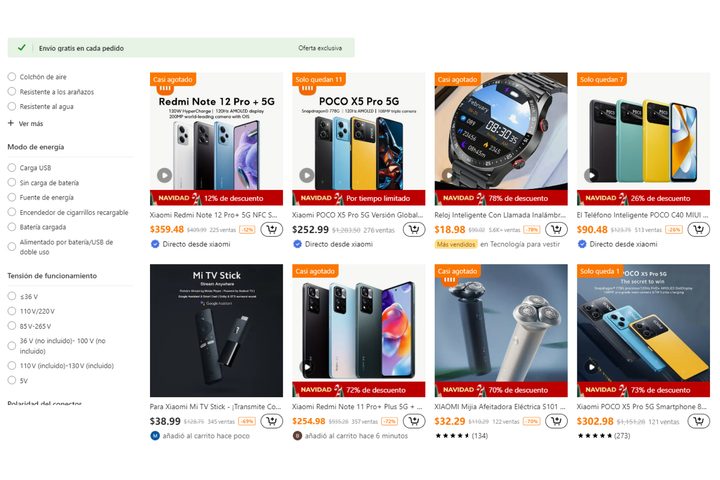Add Mijia Afeitadora Eléctrica to cart
Image resolution: width=720 pixels, height=480 pixels.
tap(555, 422)
